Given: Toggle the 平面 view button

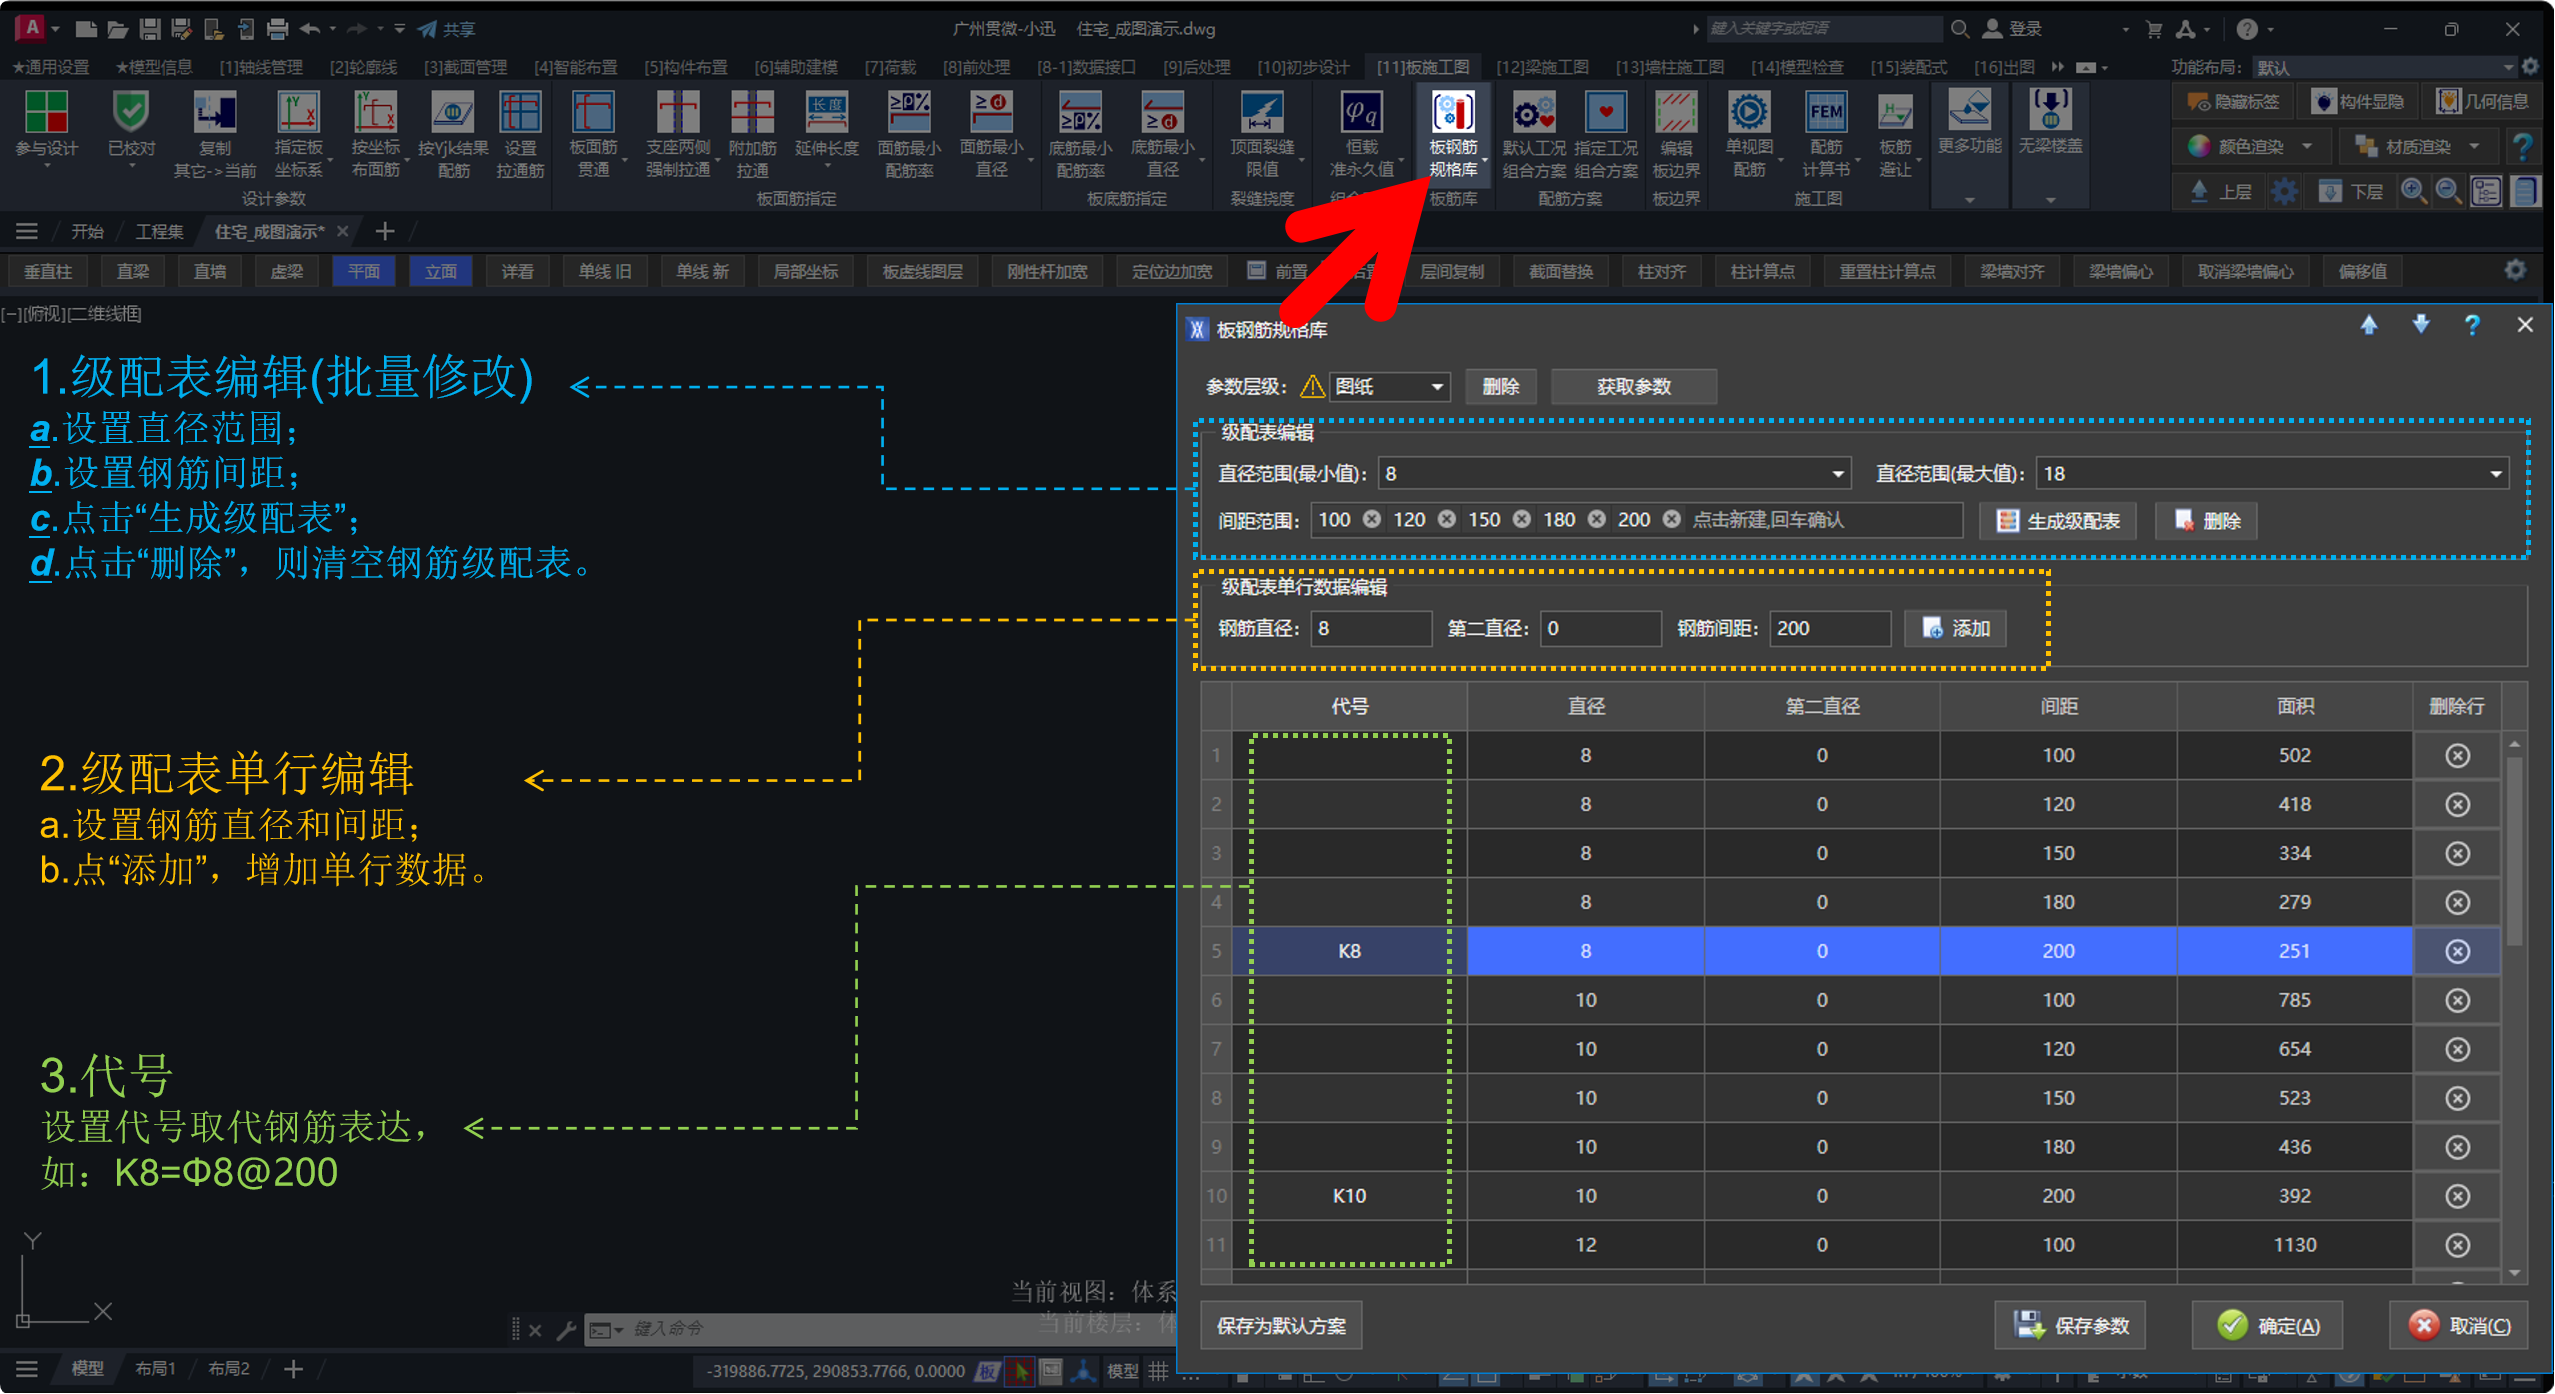Looking at the screenshot, I should pyautogui.click(x=364, y=272).
